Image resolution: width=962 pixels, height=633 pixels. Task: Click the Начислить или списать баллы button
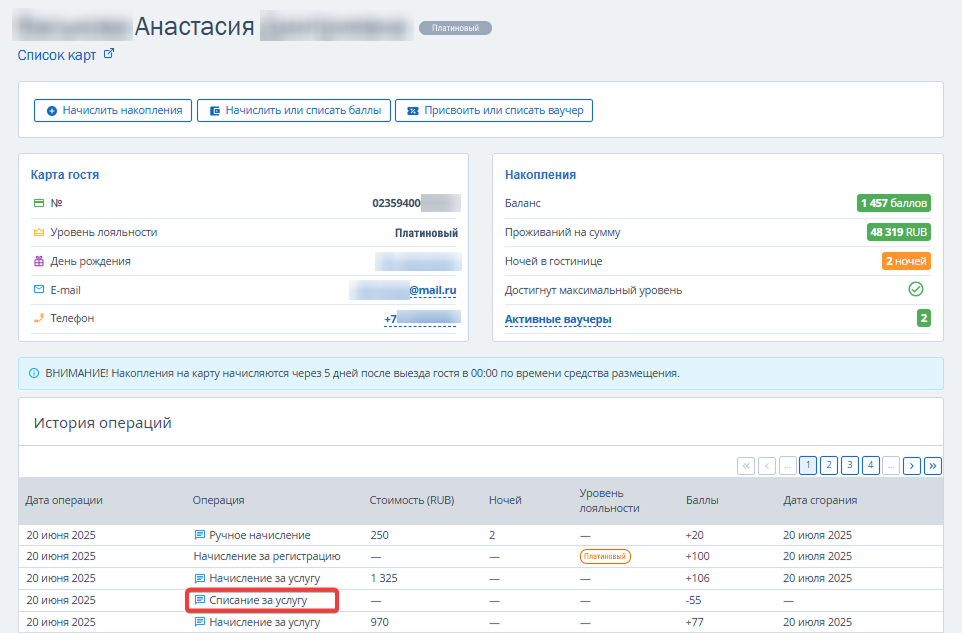[294, 110]
